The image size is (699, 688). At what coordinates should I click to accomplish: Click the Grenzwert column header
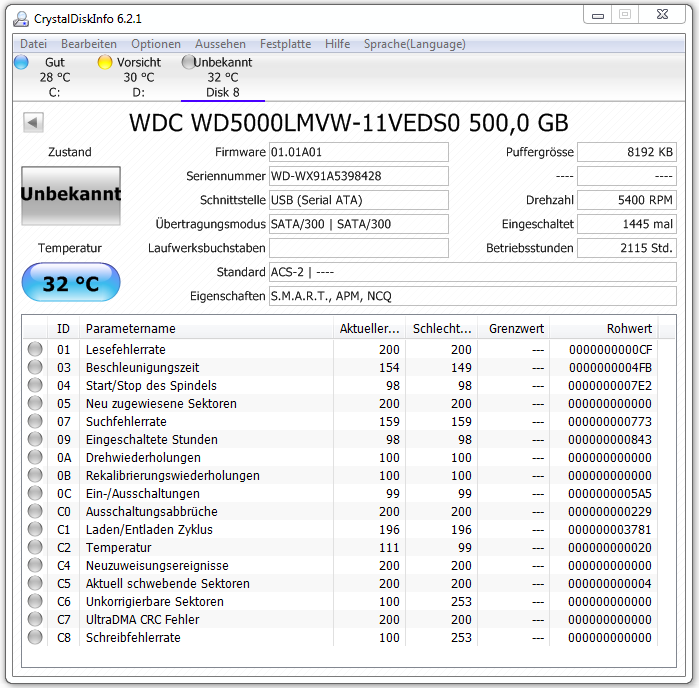[514, 329]
